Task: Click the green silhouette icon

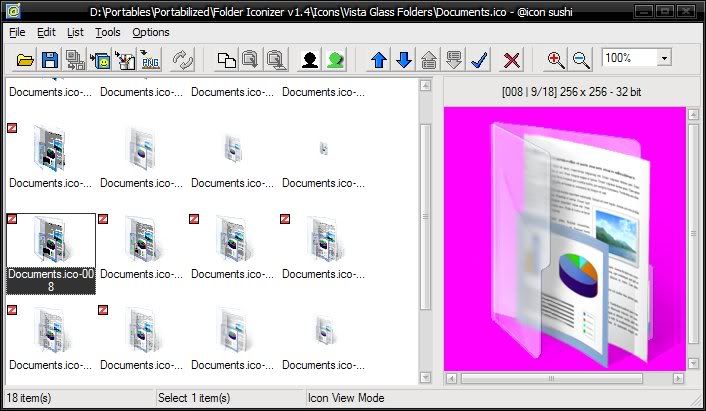Action: 336,60
